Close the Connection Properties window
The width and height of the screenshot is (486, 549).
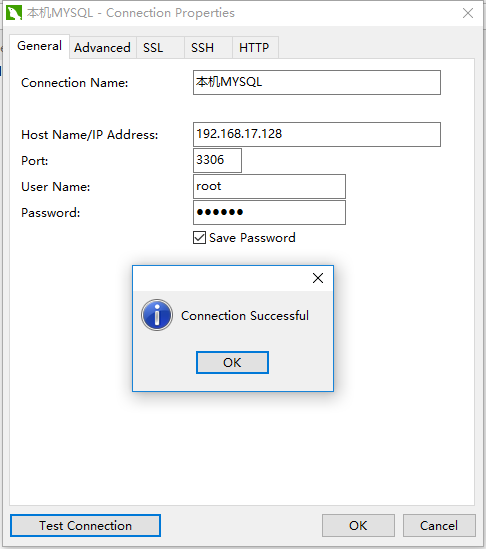(x=468, y=13)
